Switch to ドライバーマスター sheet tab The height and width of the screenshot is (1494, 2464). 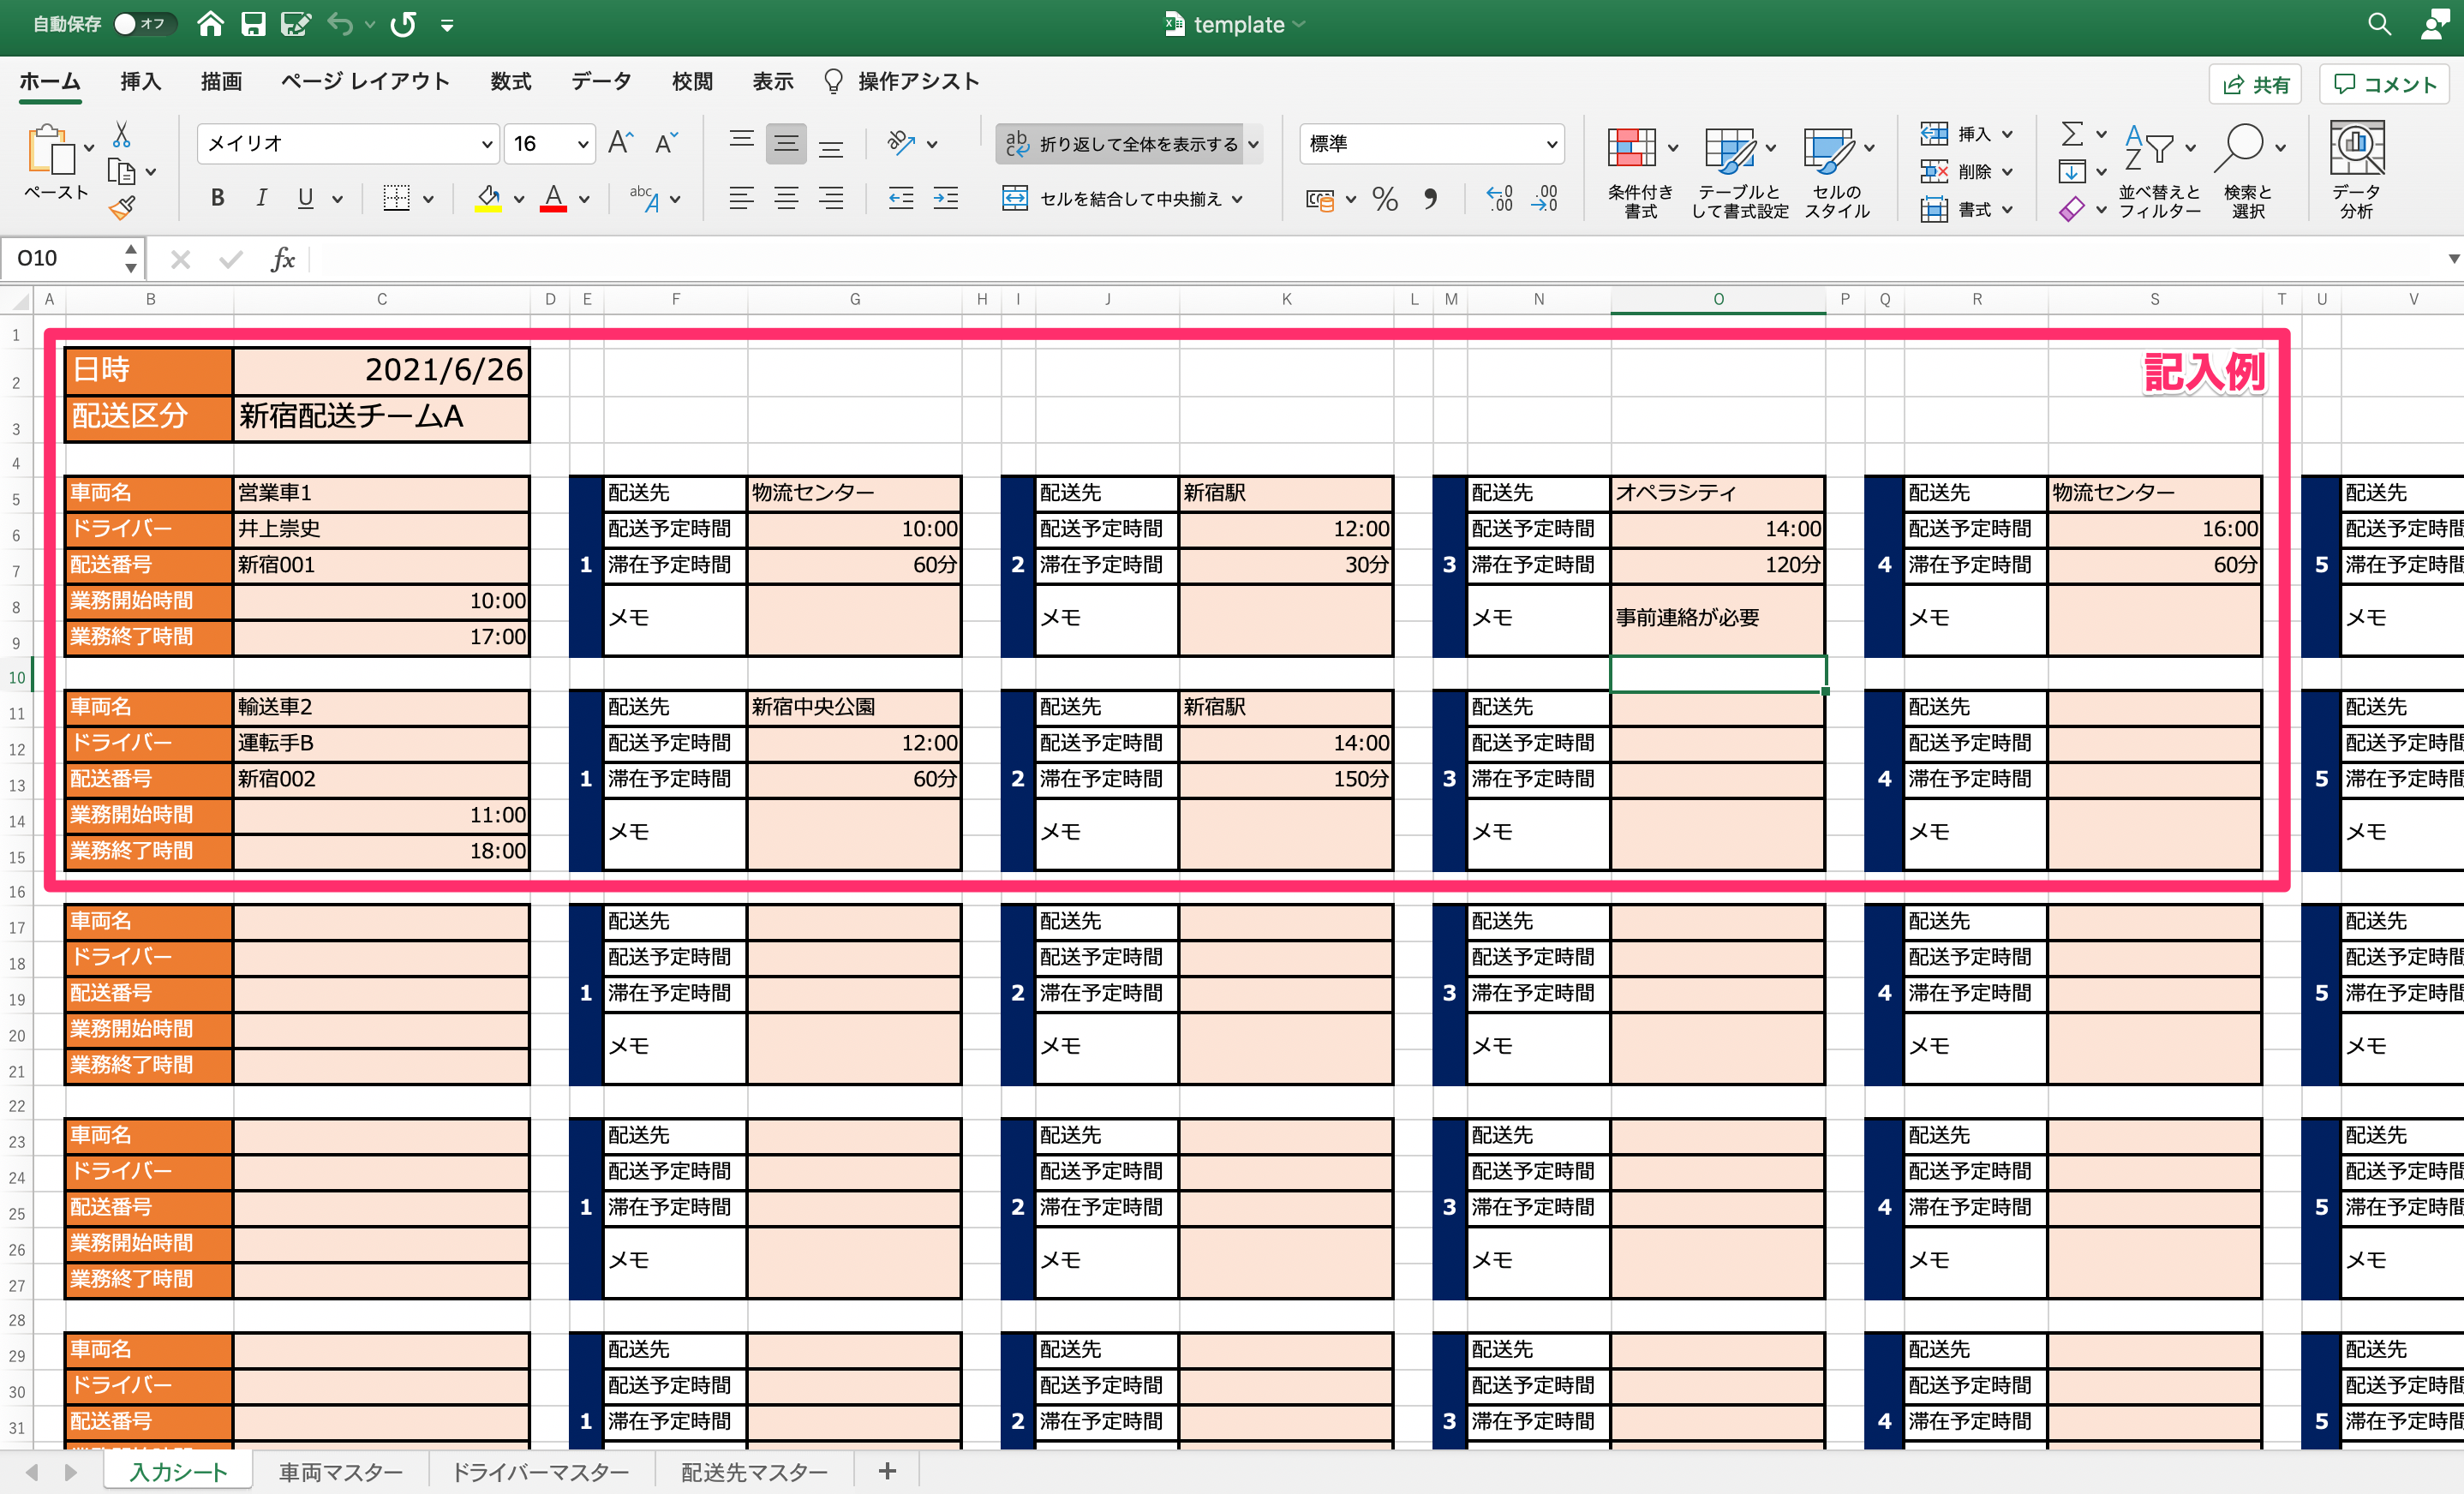[x=541, y=1472]
